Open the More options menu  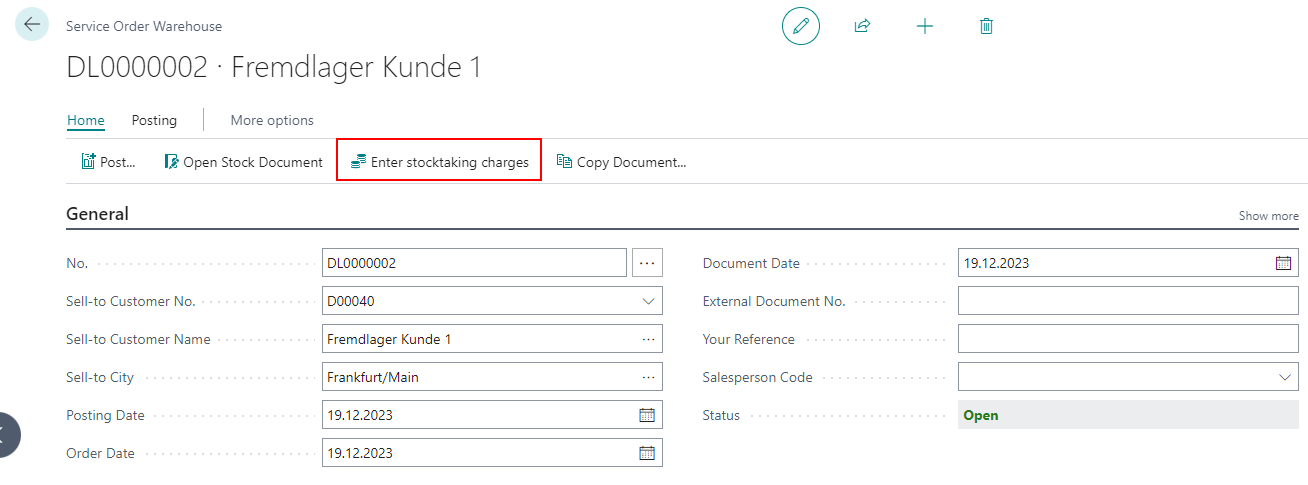[x=272, y=120]
